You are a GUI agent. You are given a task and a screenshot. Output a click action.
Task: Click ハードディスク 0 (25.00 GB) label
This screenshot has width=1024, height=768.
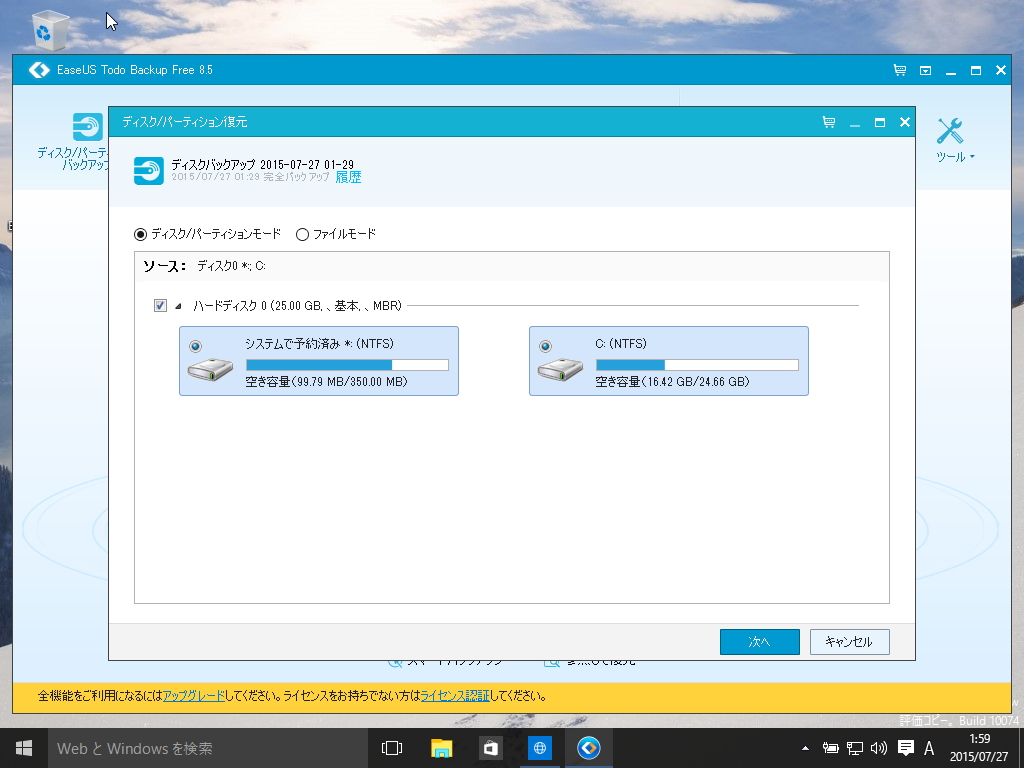[297, 306]
